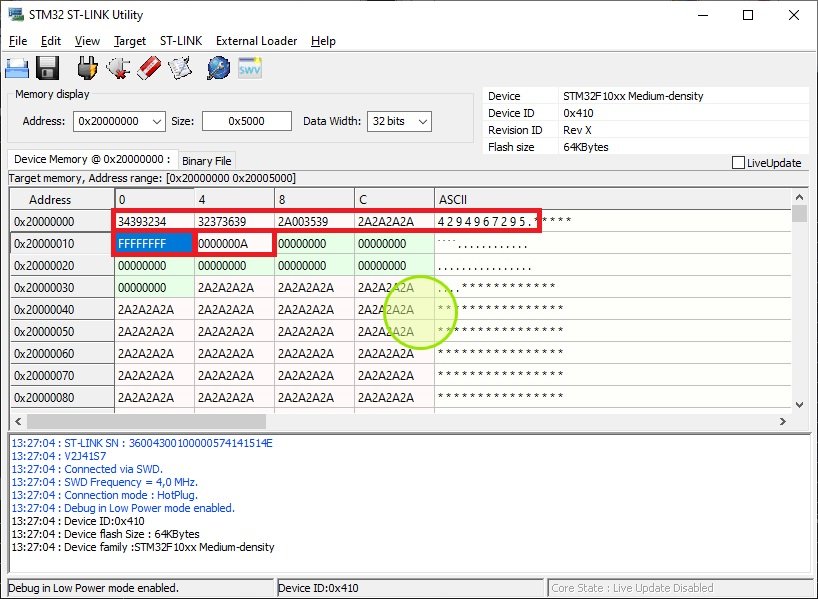Select the Device Memory @ 0x20000000 tab

92,159
